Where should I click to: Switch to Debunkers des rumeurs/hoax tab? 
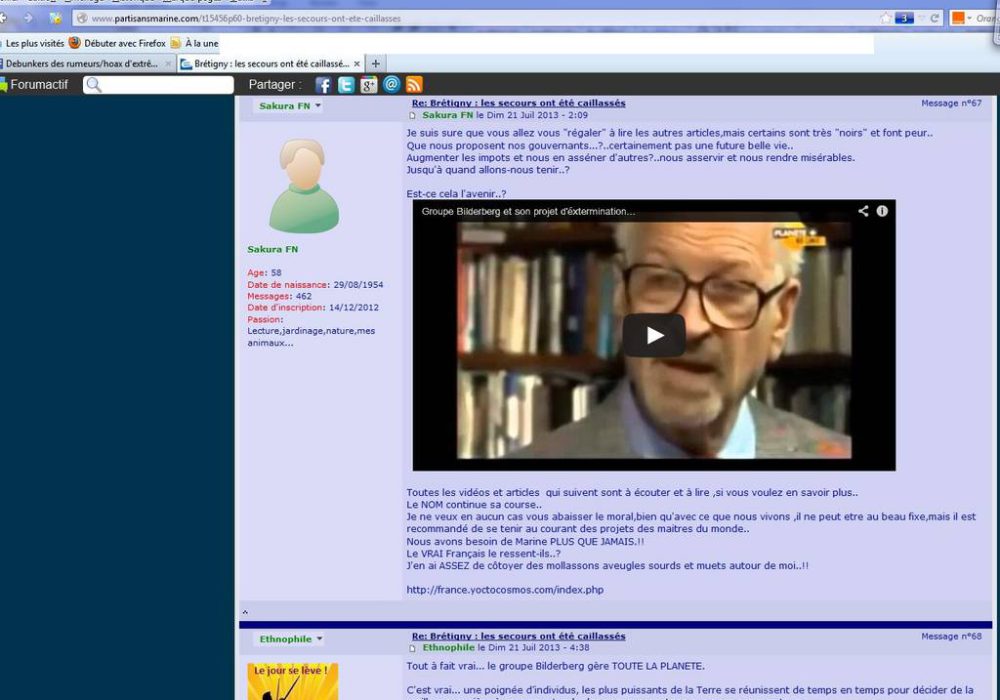(82, 64)
